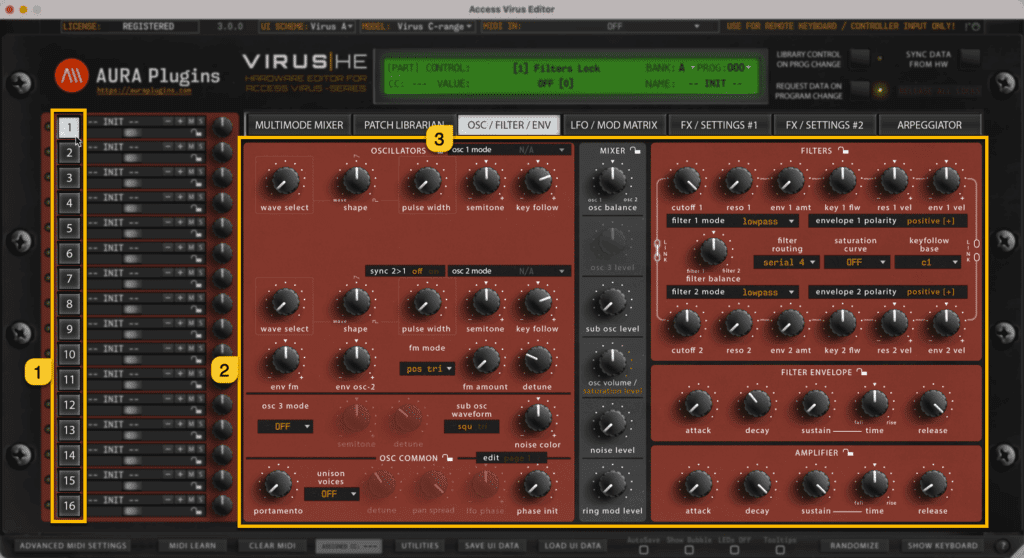Solo part 3 with its S button
The height and width of the screenshot is (558, 1024).
[x=200, y=172]
